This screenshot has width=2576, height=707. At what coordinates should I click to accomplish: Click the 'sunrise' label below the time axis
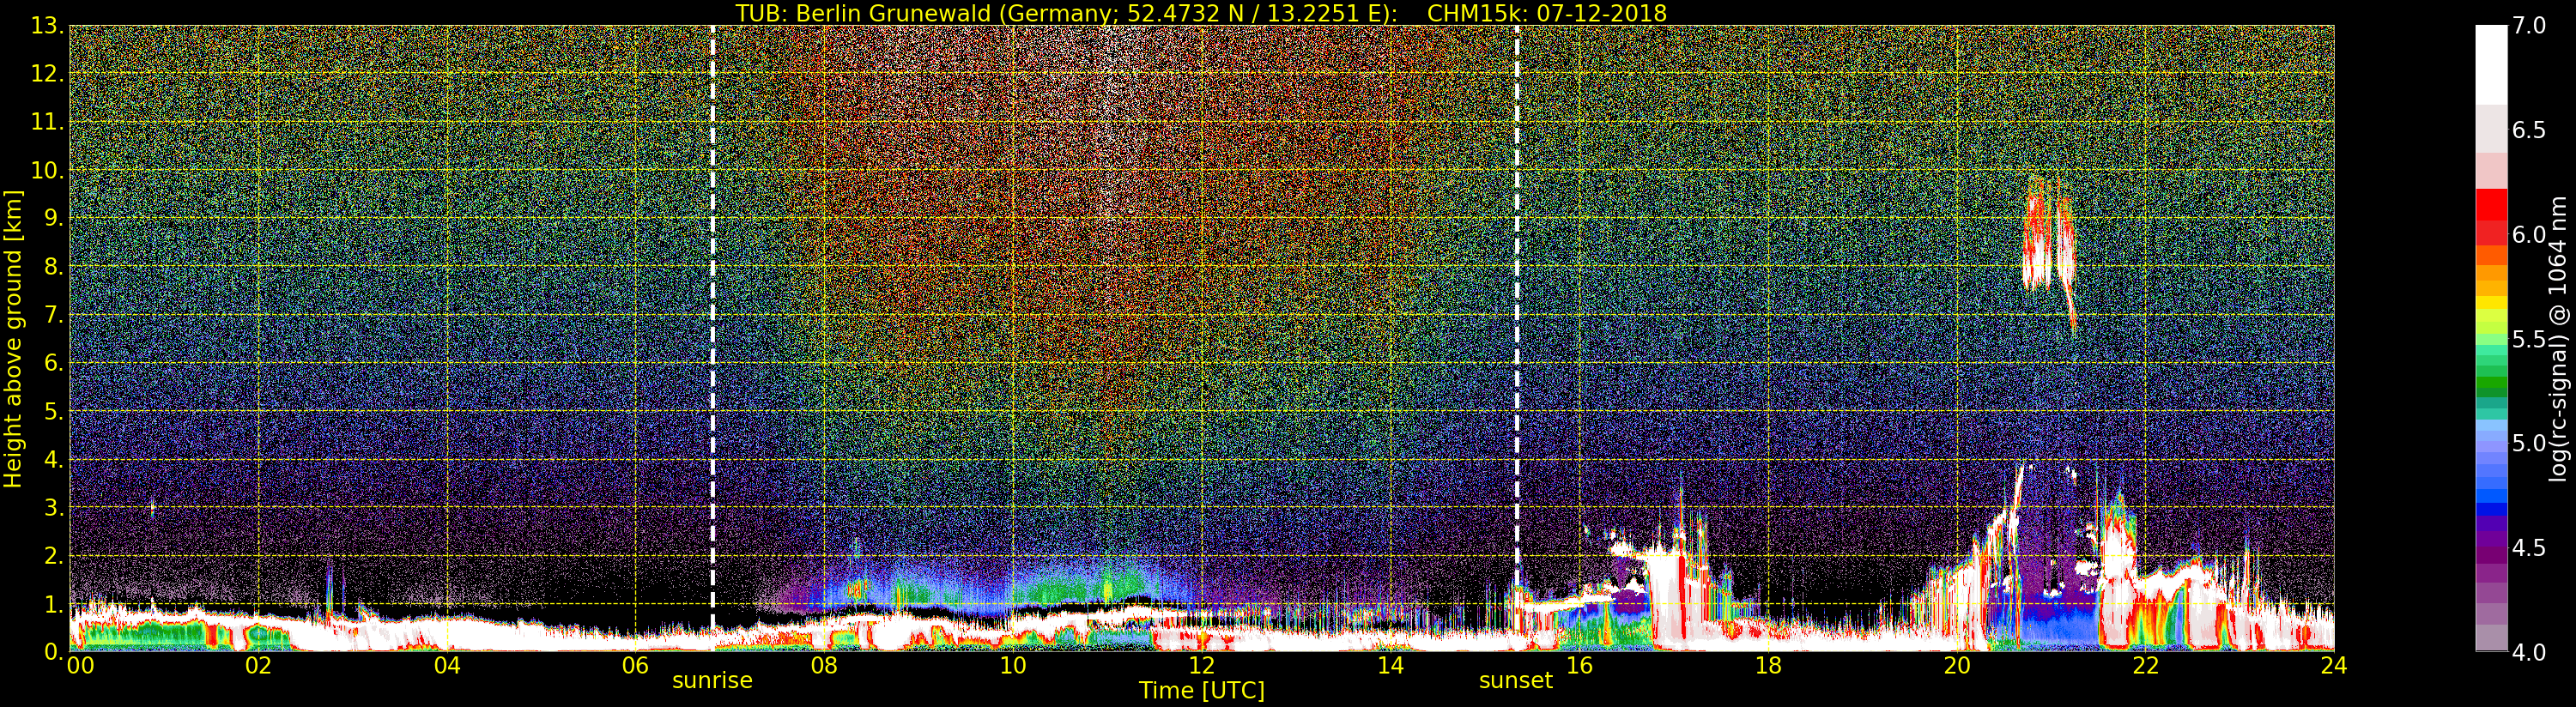(711, 681)
